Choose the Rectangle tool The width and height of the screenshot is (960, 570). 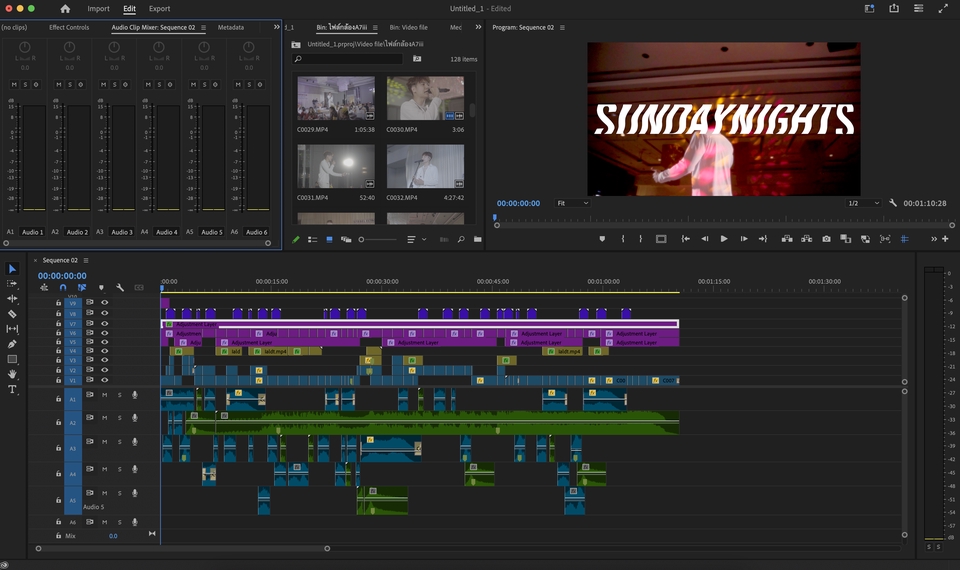click(12, 359)
